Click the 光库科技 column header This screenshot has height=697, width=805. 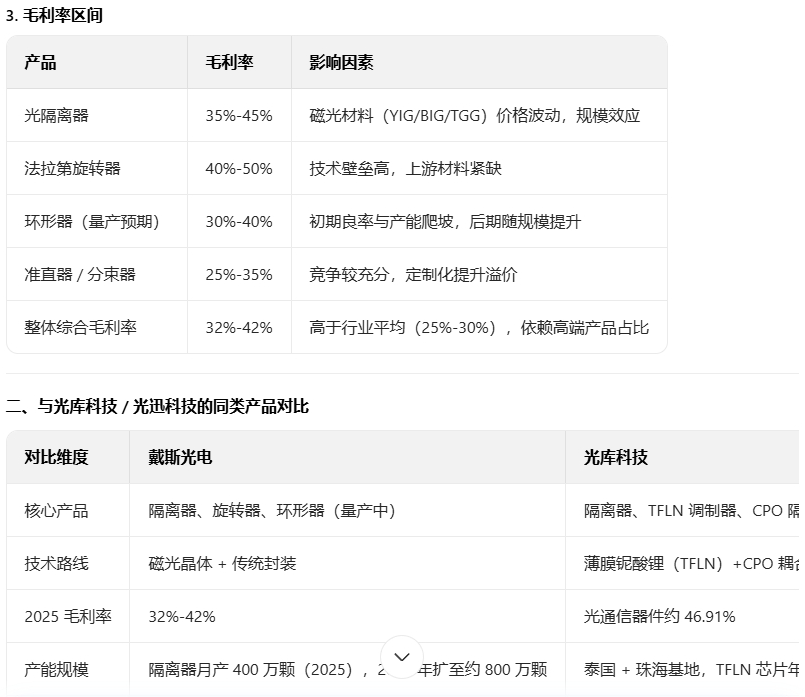click(x=616, y=458)
